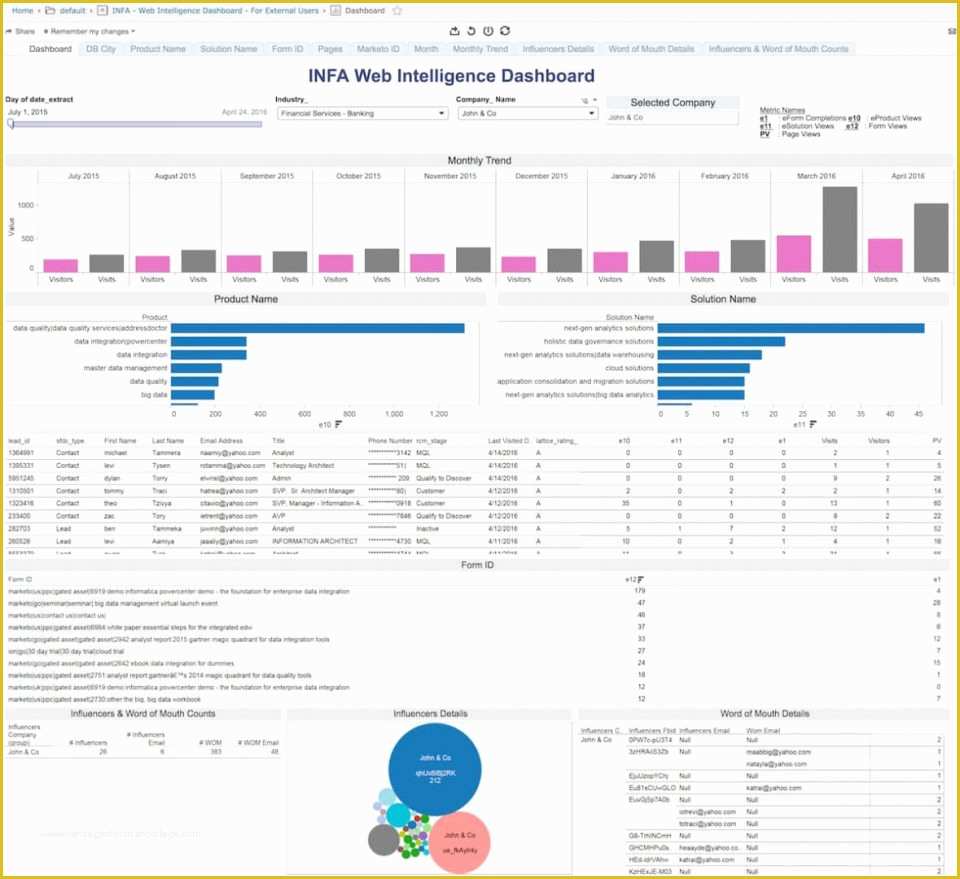
Task: Click the Title cell Technology Architect
Action: [303, 466]
